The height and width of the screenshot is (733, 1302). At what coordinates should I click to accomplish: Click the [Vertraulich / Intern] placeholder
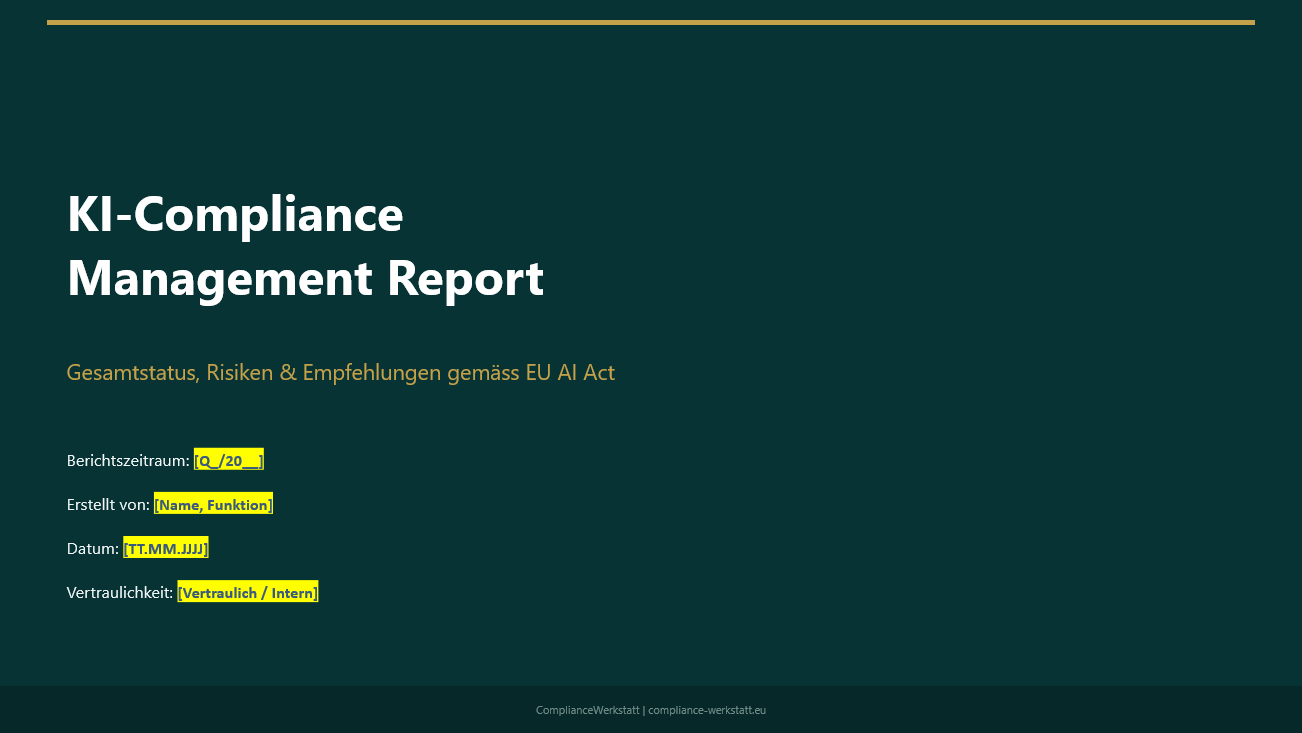247,591
